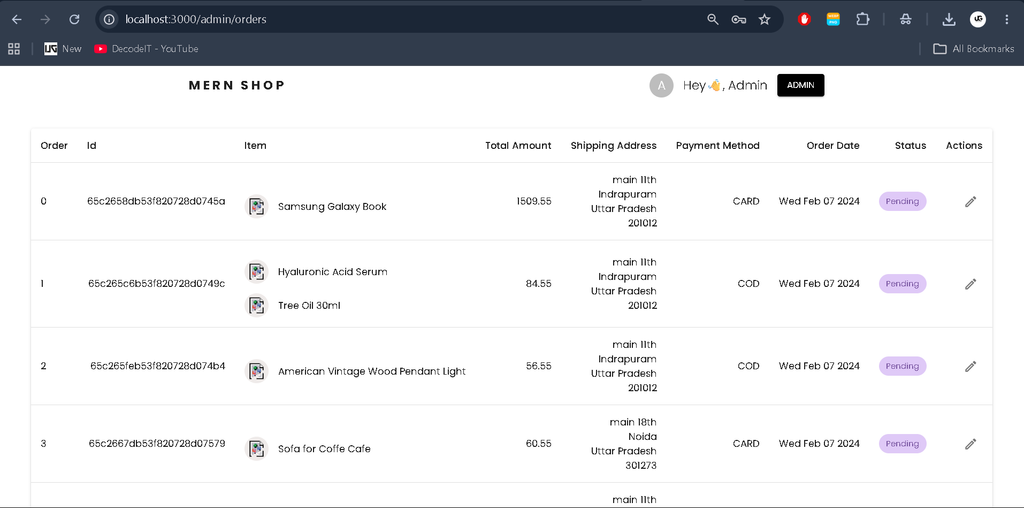The height and width of the screenshot is (508, 1024).
Task: Click the browser forward arrow
Action: 45,20
